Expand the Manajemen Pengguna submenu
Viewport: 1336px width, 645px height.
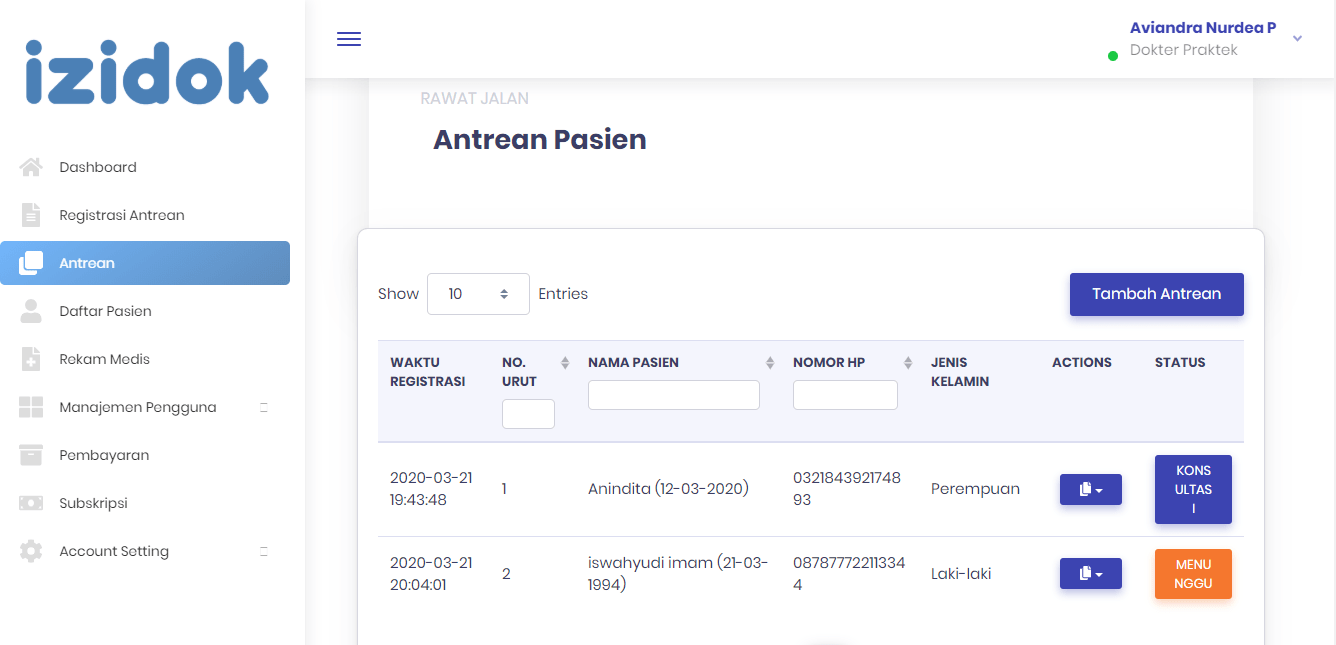coord(264,407)
